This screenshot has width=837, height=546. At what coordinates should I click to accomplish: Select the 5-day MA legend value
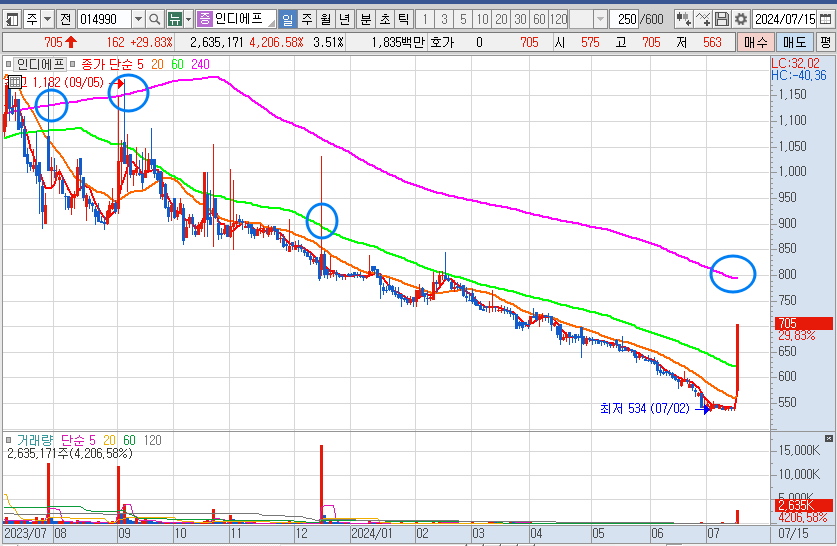(140, 65)
